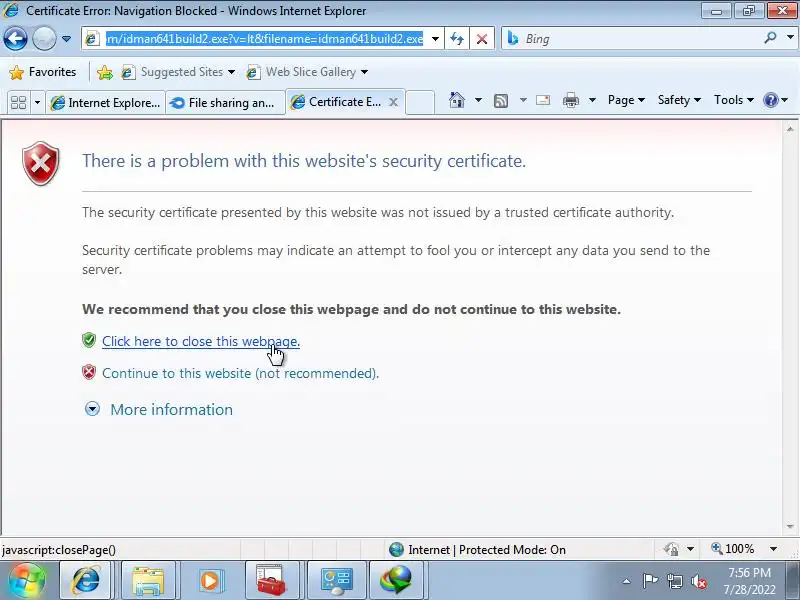Open Windows Explorer folder taskbar icon
This screenshot has height=600, width=800.
148,580
